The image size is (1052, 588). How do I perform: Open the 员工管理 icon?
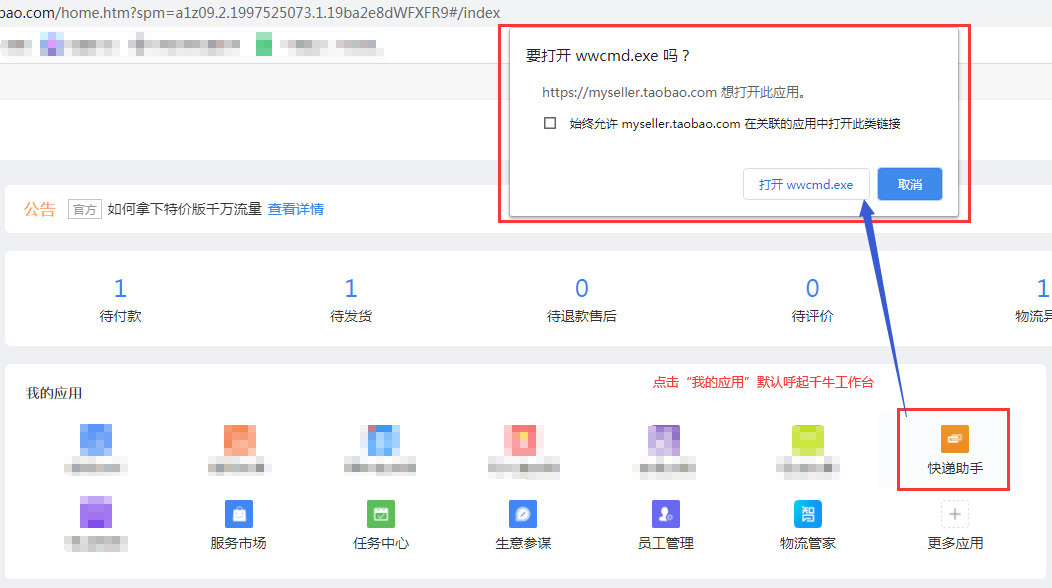click(666, 514)
